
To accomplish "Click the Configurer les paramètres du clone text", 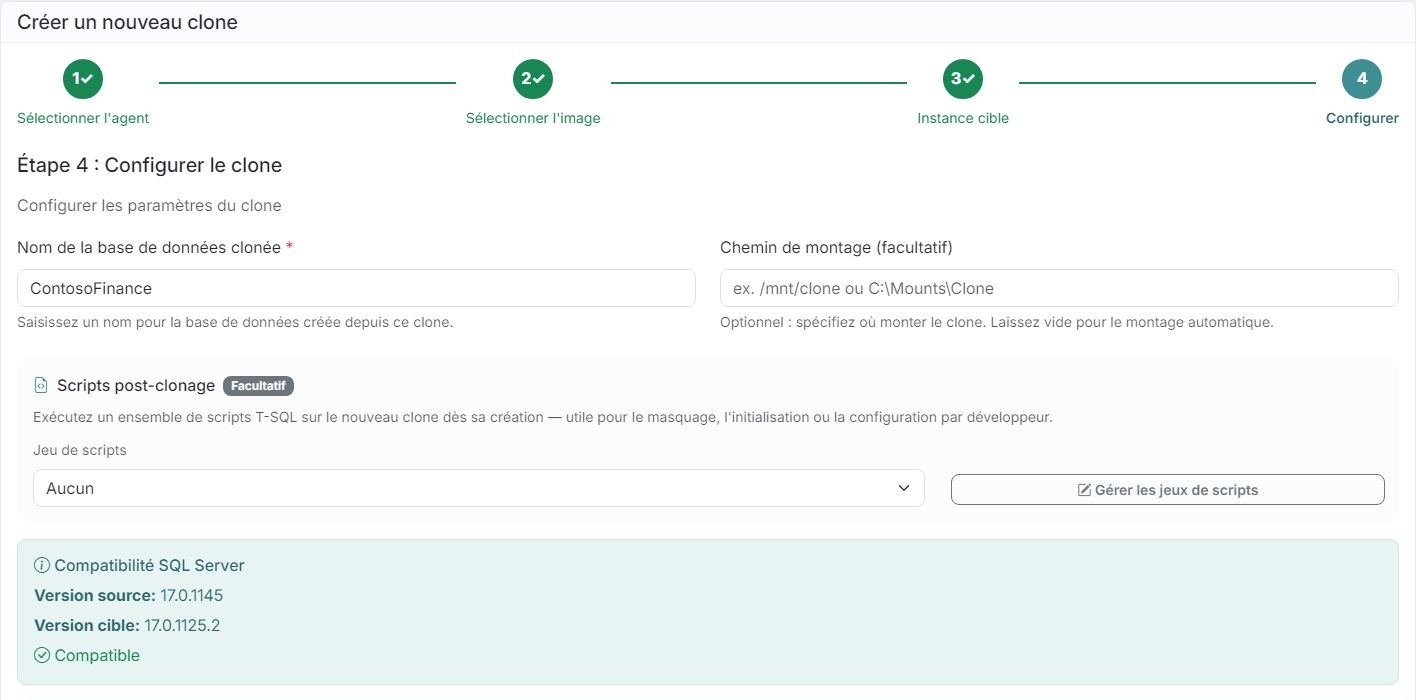I will tap(149, 205).
